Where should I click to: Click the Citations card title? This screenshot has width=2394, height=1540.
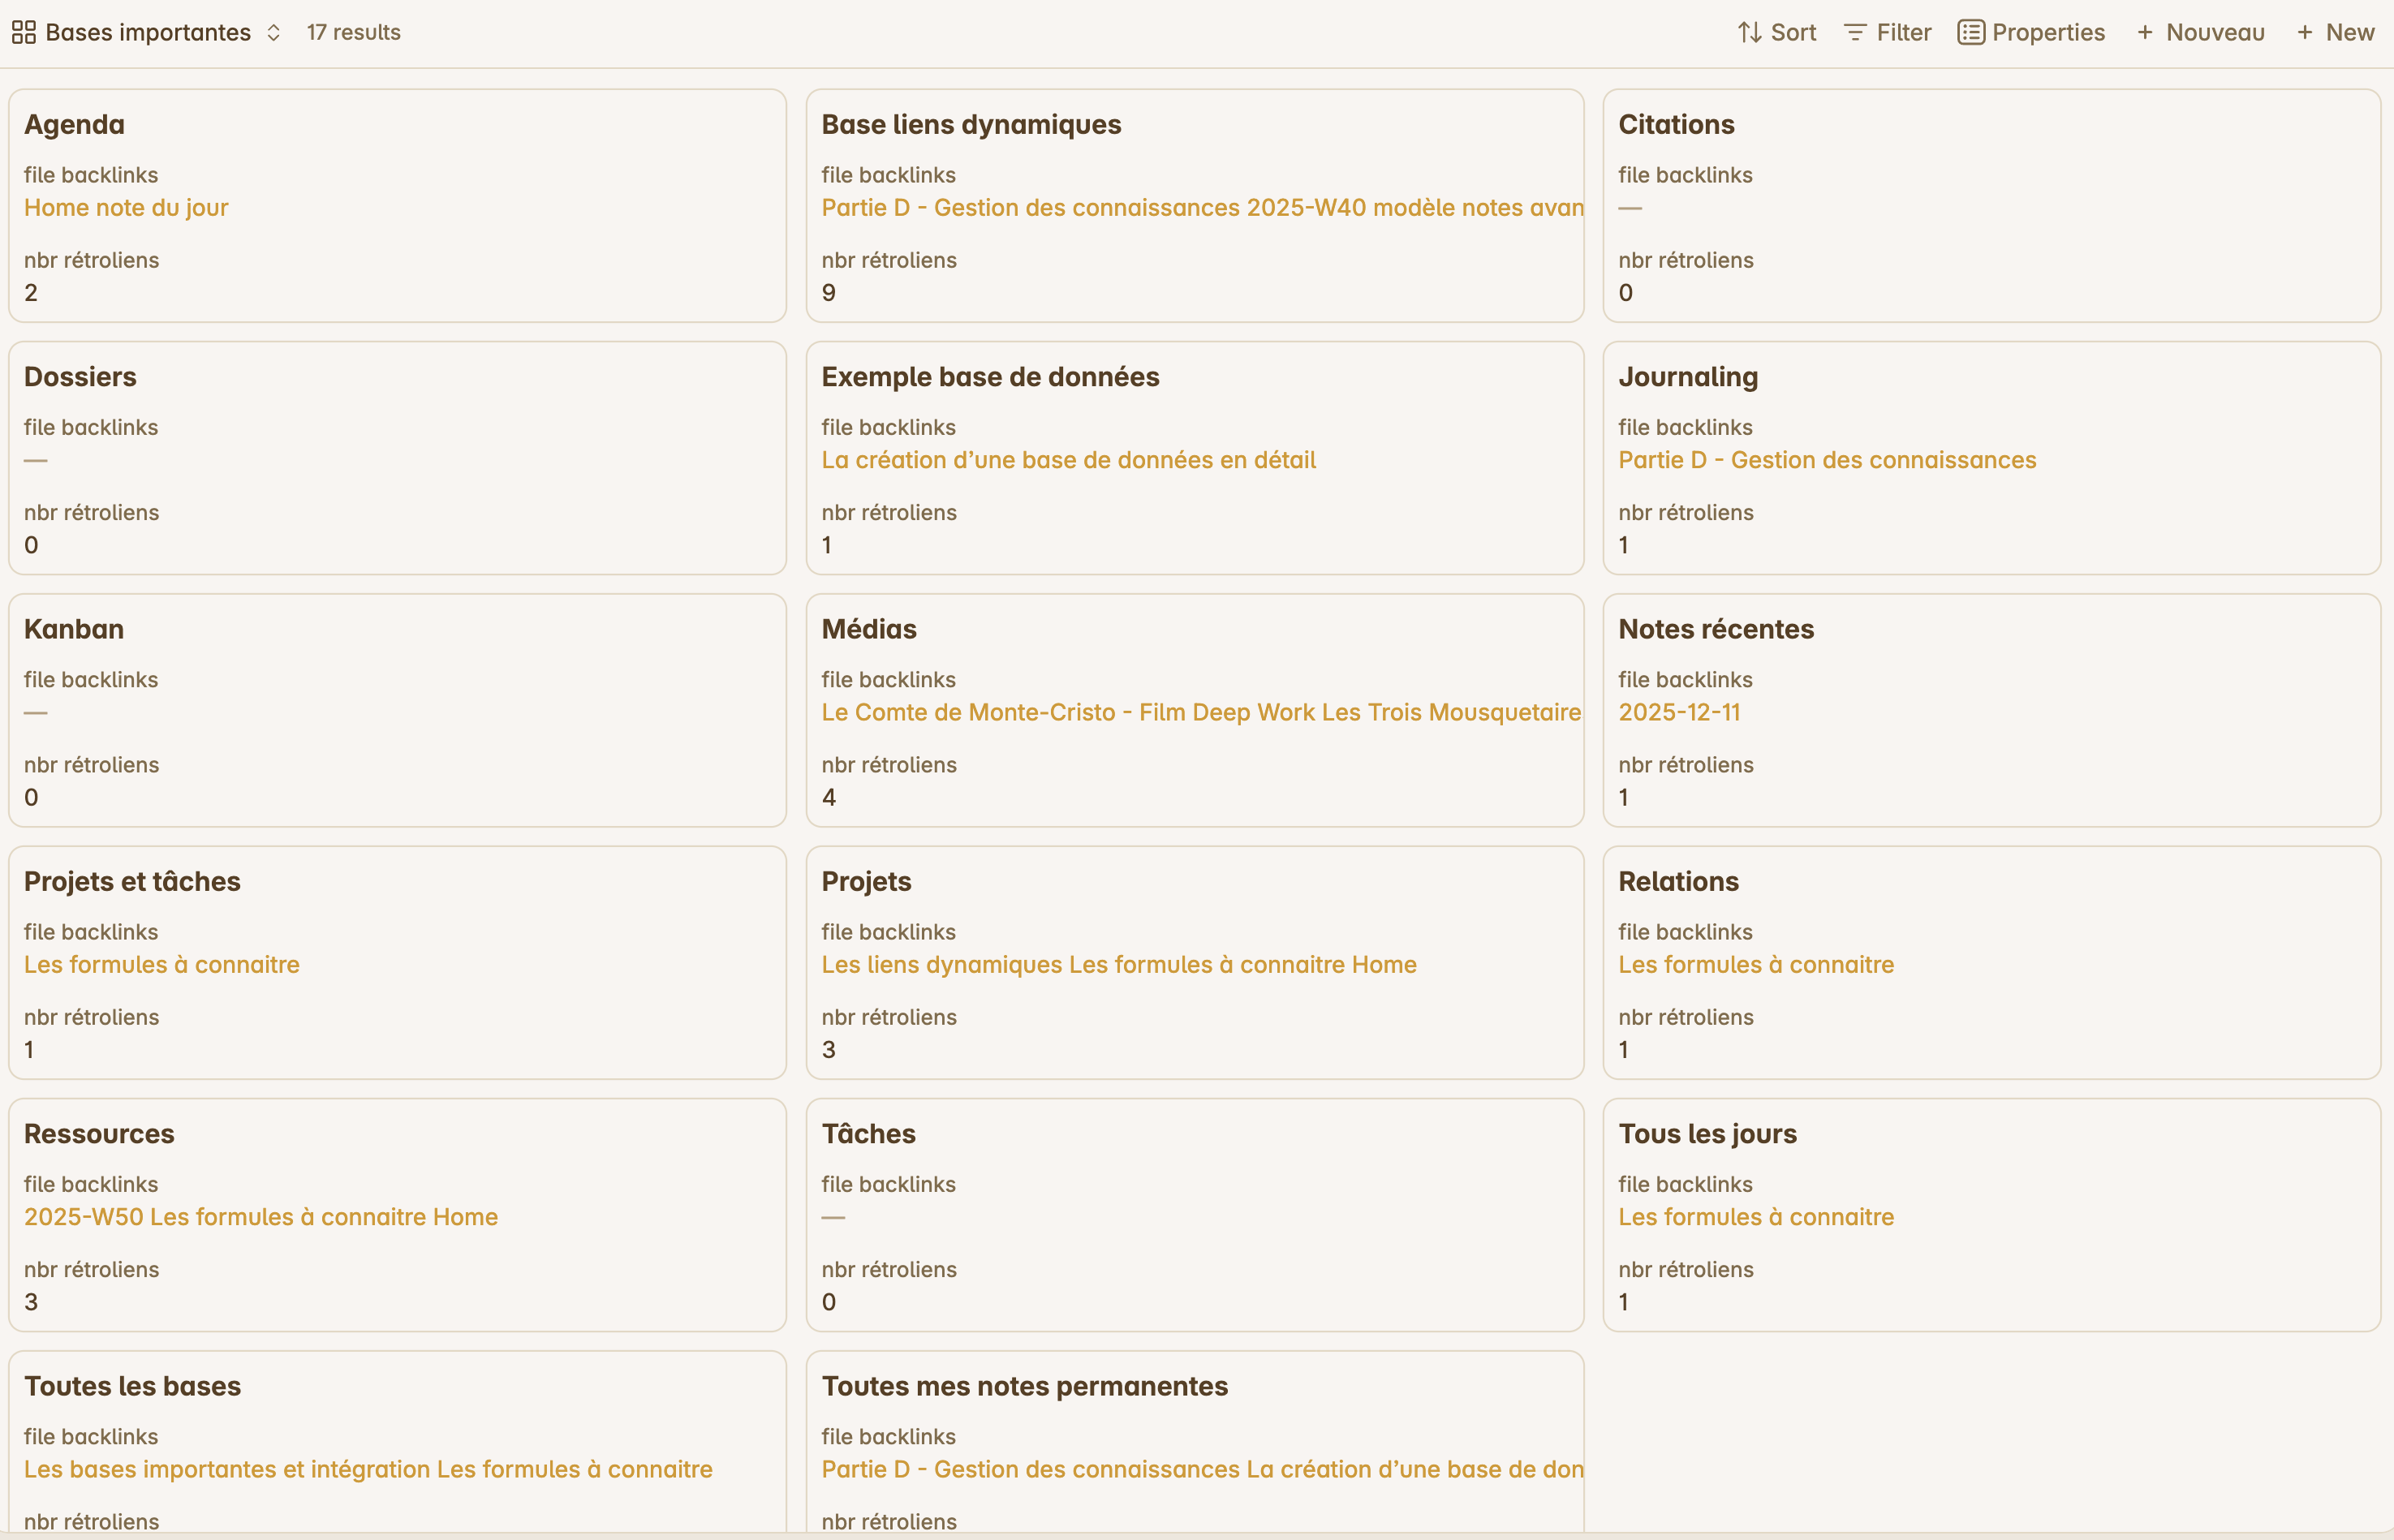coord(1676,125)
